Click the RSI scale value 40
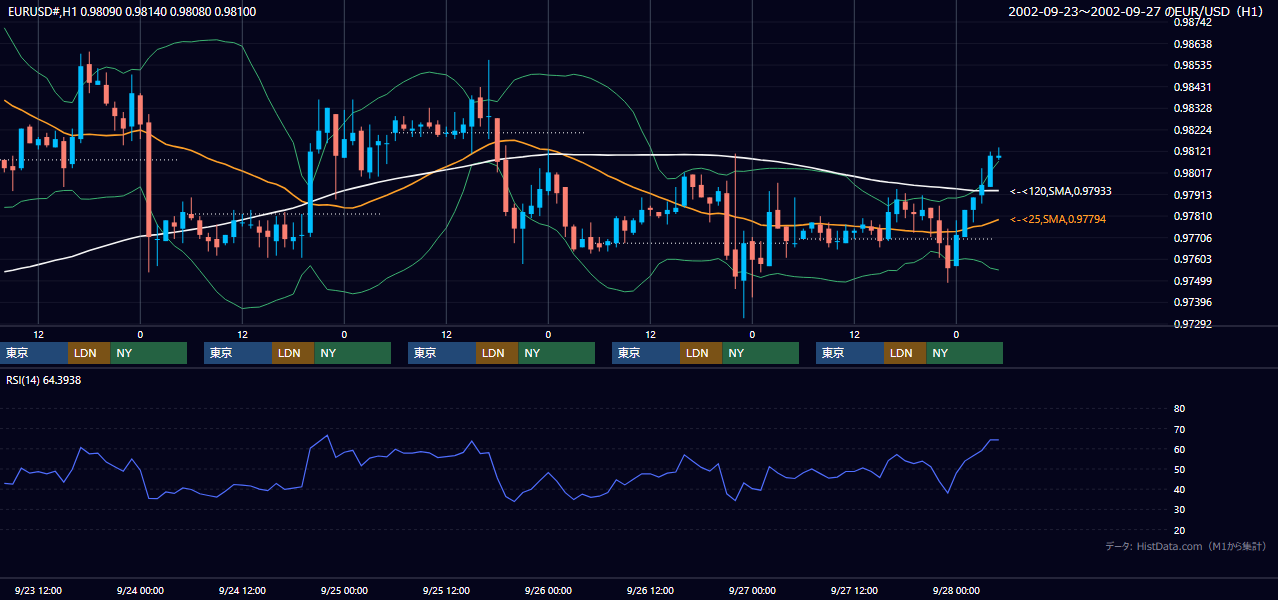Viewport: 1278px width, 600px height. pos(1179,489)
